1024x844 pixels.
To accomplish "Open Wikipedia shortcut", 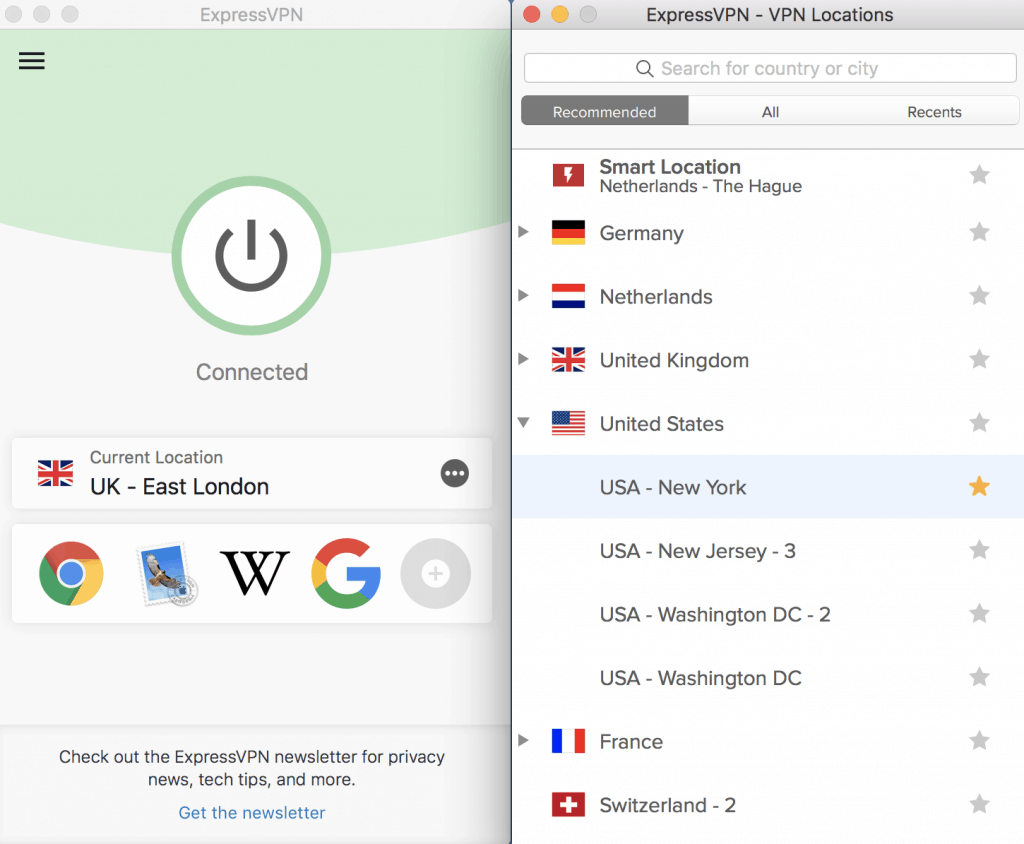I will tap(255, 573).
